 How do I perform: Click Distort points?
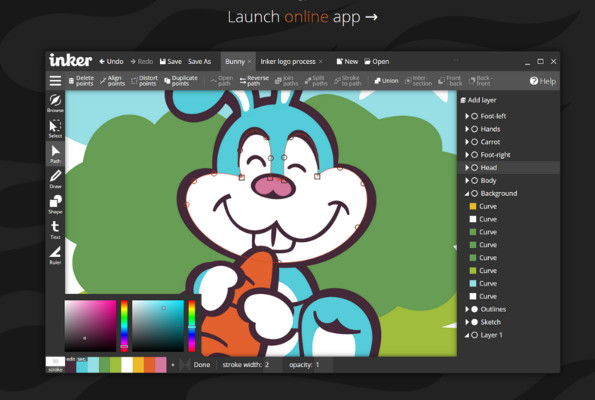[x=144, y=81]
